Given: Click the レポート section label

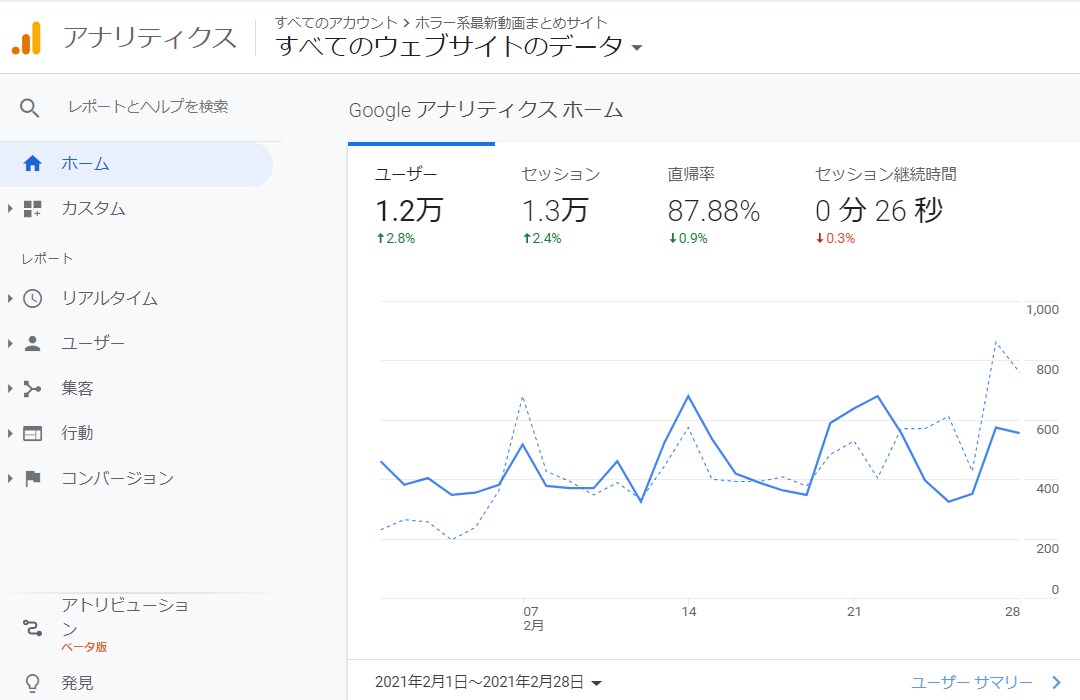Looking at the screenshot, I should 47,258.
